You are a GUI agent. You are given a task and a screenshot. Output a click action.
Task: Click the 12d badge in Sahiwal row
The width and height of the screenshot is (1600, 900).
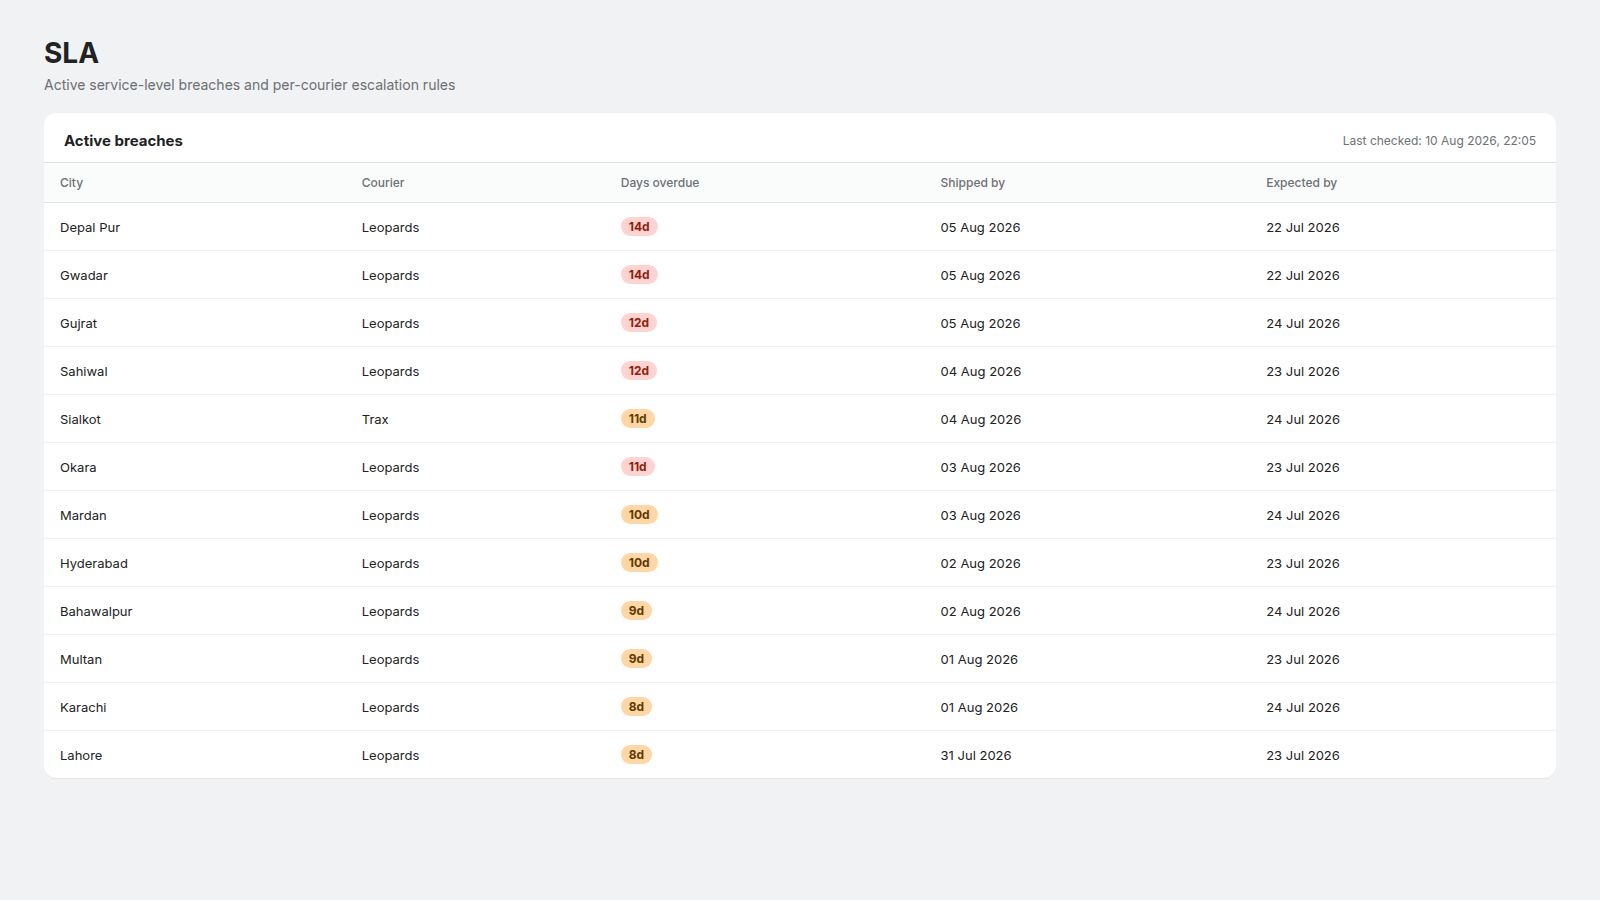pos(639,371)
